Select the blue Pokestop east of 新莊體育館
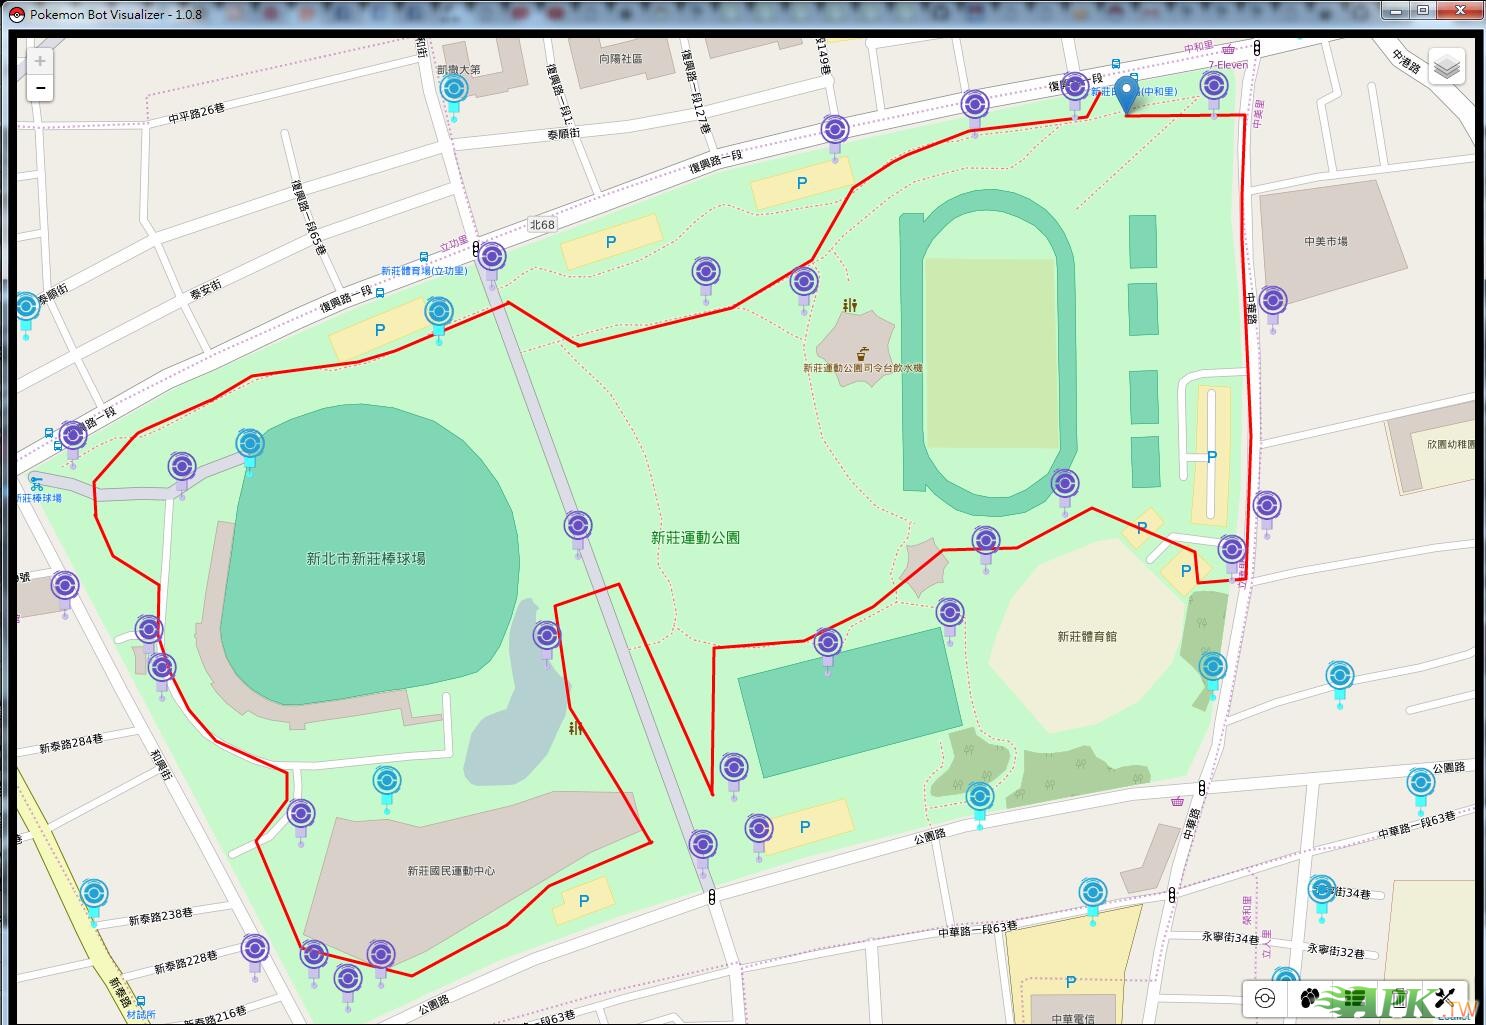Screen dimensions: 1486x1025 coord(1212,673)
